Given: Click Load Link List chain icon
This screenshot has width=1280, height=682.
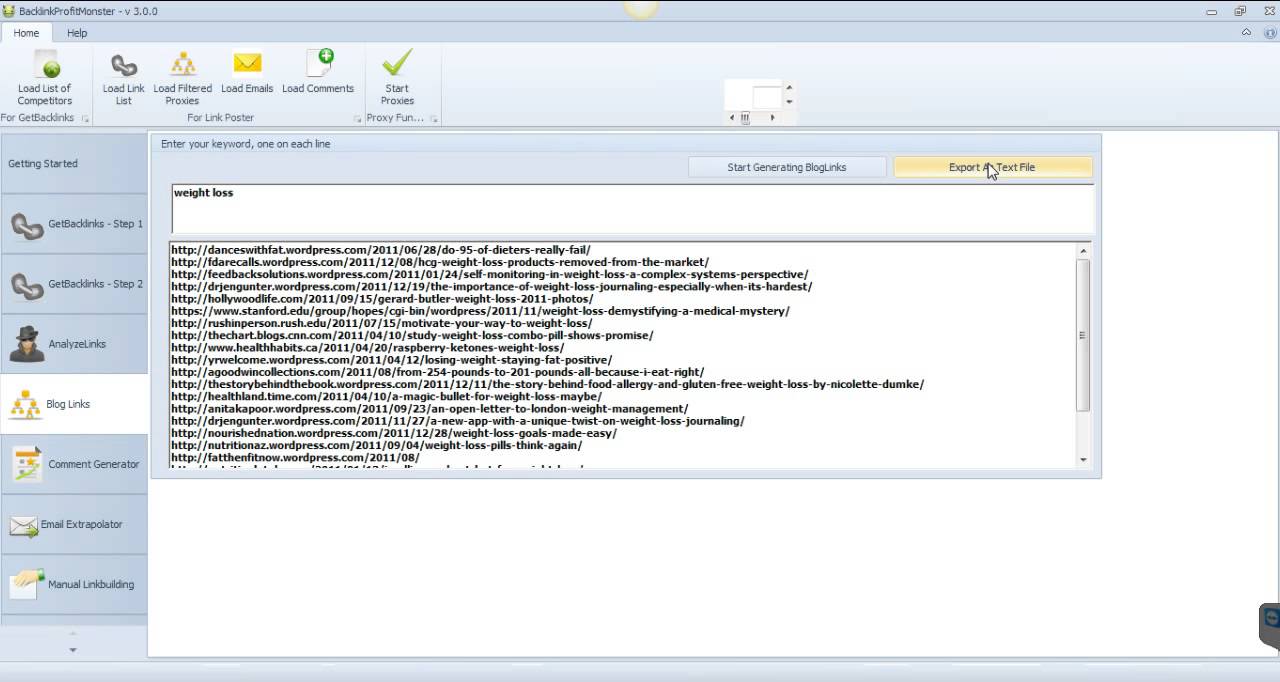Looking at the screenshot, I should [124, 66].
